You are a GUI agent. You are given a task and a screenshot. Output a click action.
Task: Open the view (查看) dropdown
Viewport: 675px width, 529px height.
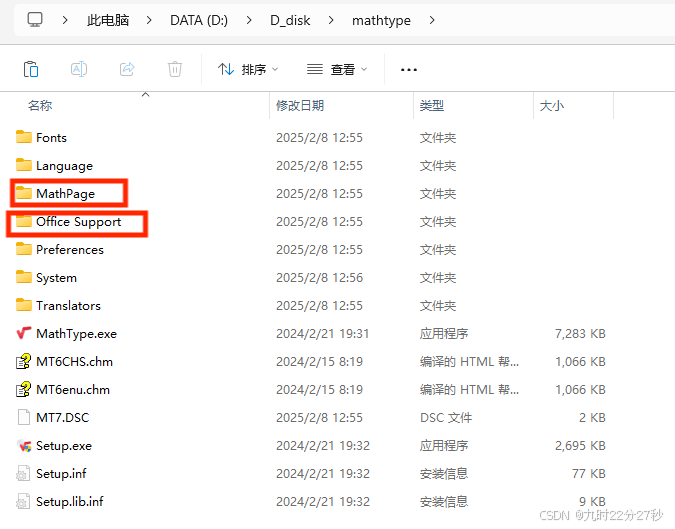tap(337, 69)
